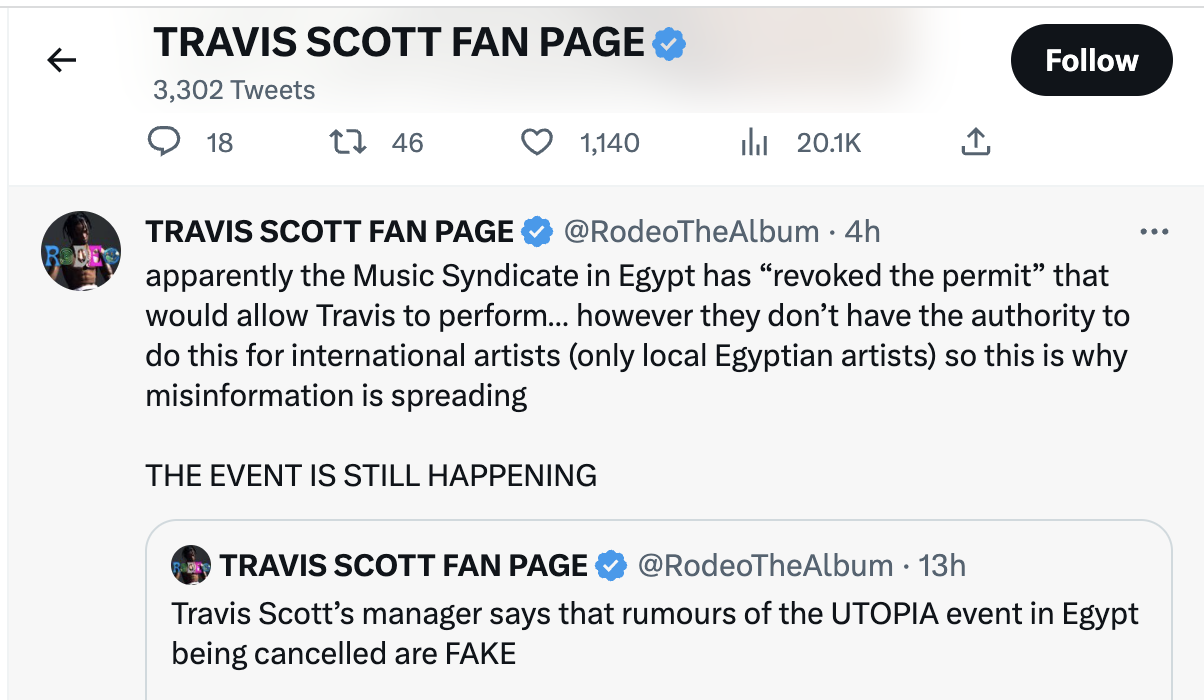This screenshot has width=1204, height=700.
Task: Click the back arrow icon
Action: pos(62,61)
